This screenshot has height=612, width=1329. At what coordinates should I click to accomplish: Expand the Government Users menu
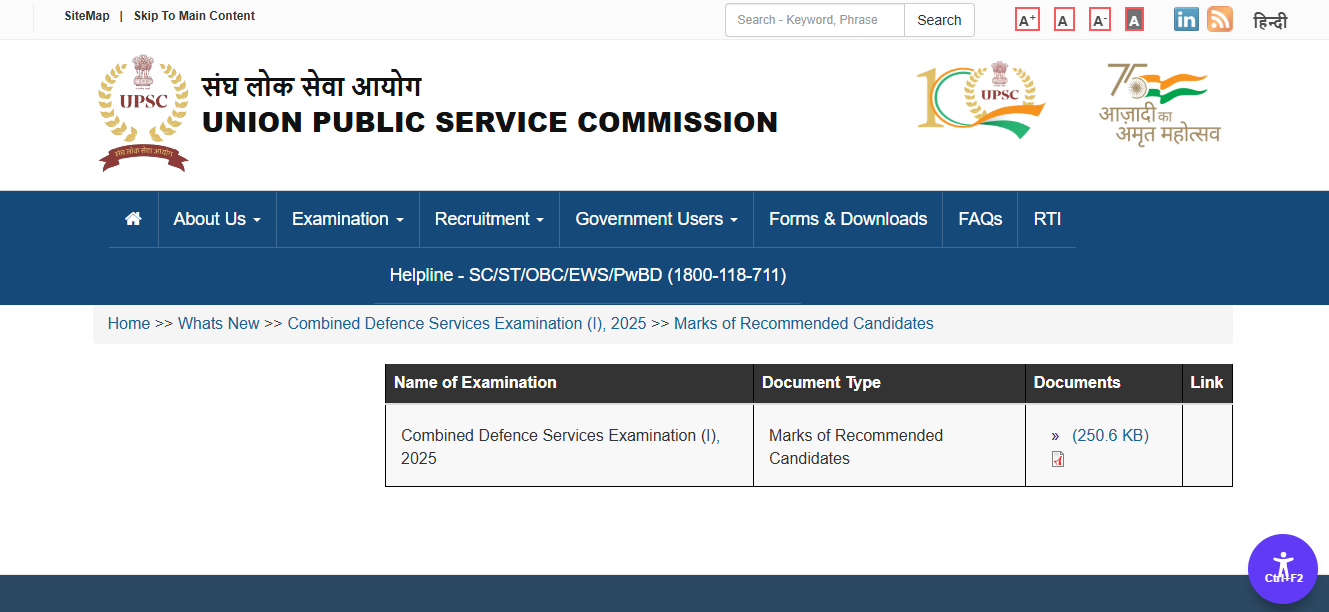click(x=655, y=218)
